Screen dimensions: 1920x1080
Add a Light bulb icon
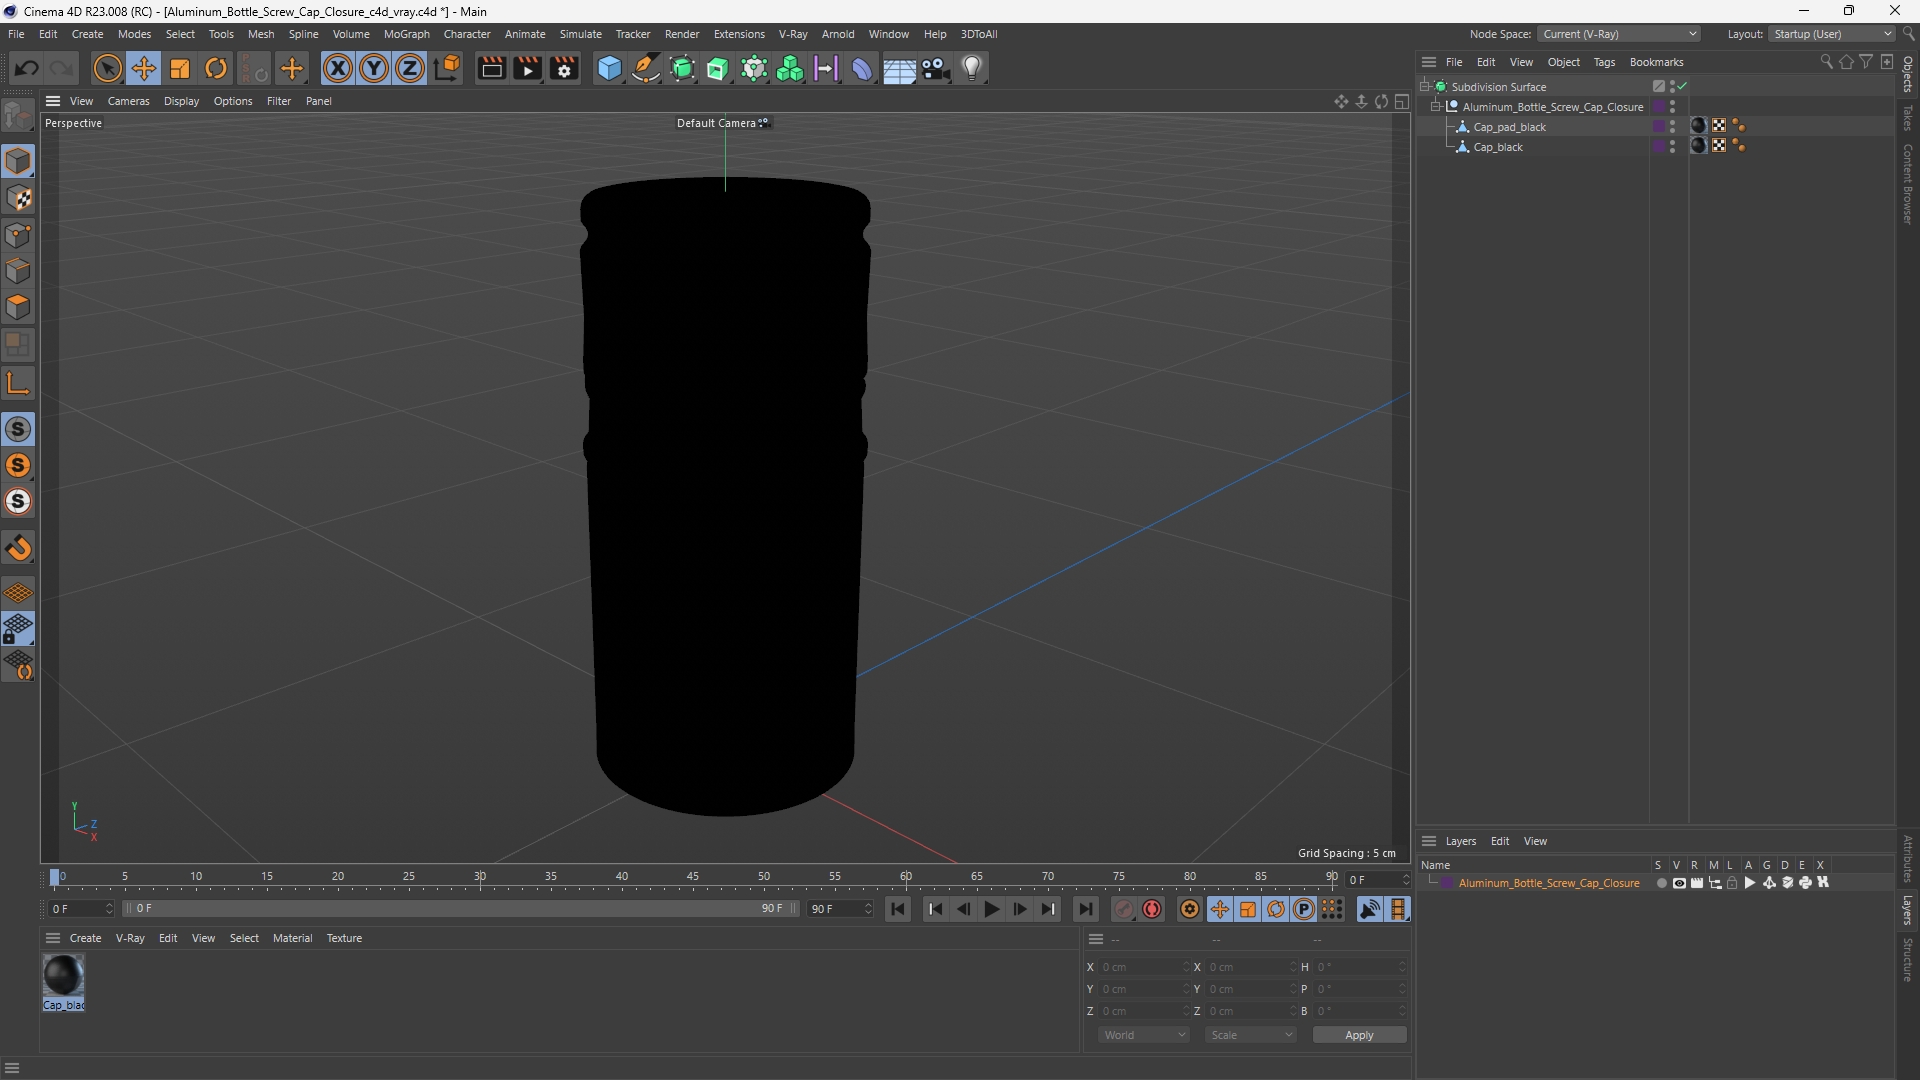(972, 68)
